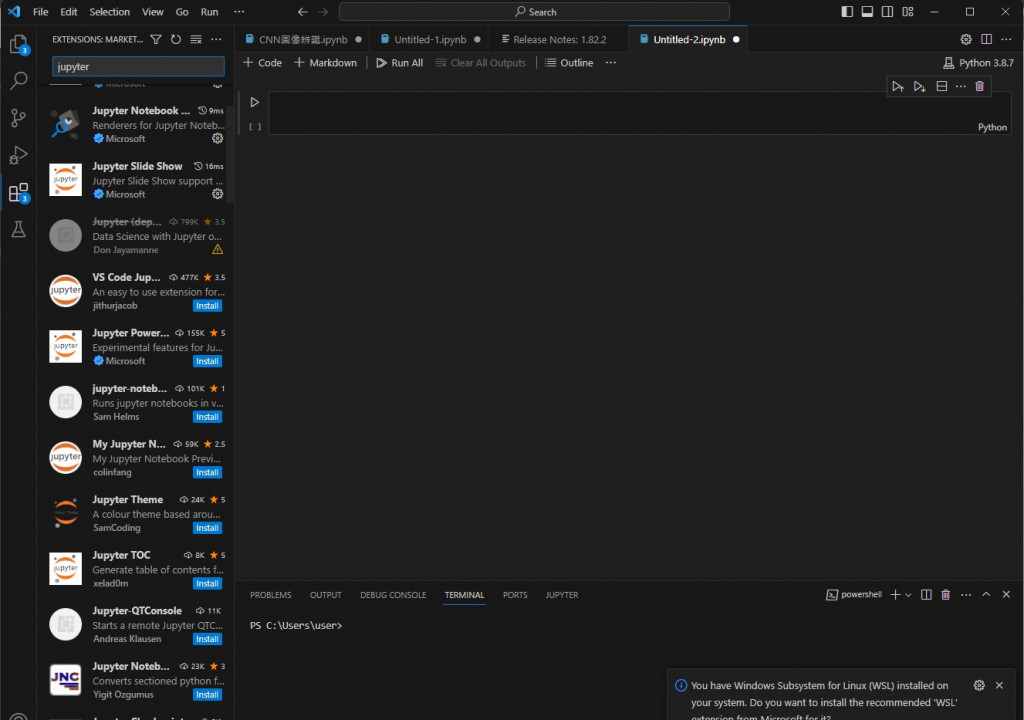Add a new Code cell
Viewport: 1024px width, 720px height.
263,63
